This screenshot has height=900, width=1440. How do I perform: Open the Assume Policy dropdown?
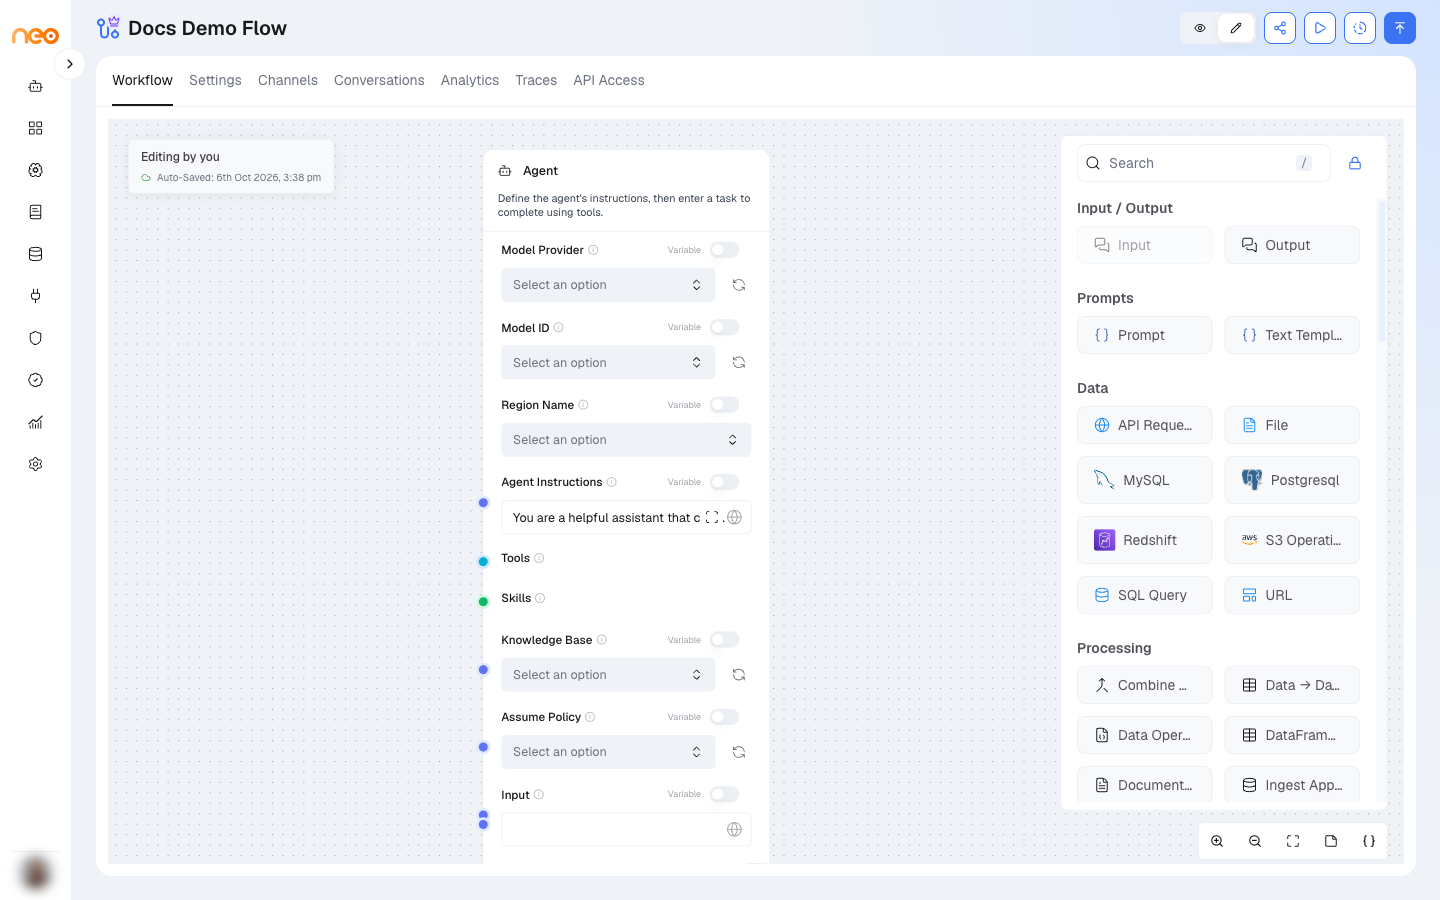click(608, 752)
